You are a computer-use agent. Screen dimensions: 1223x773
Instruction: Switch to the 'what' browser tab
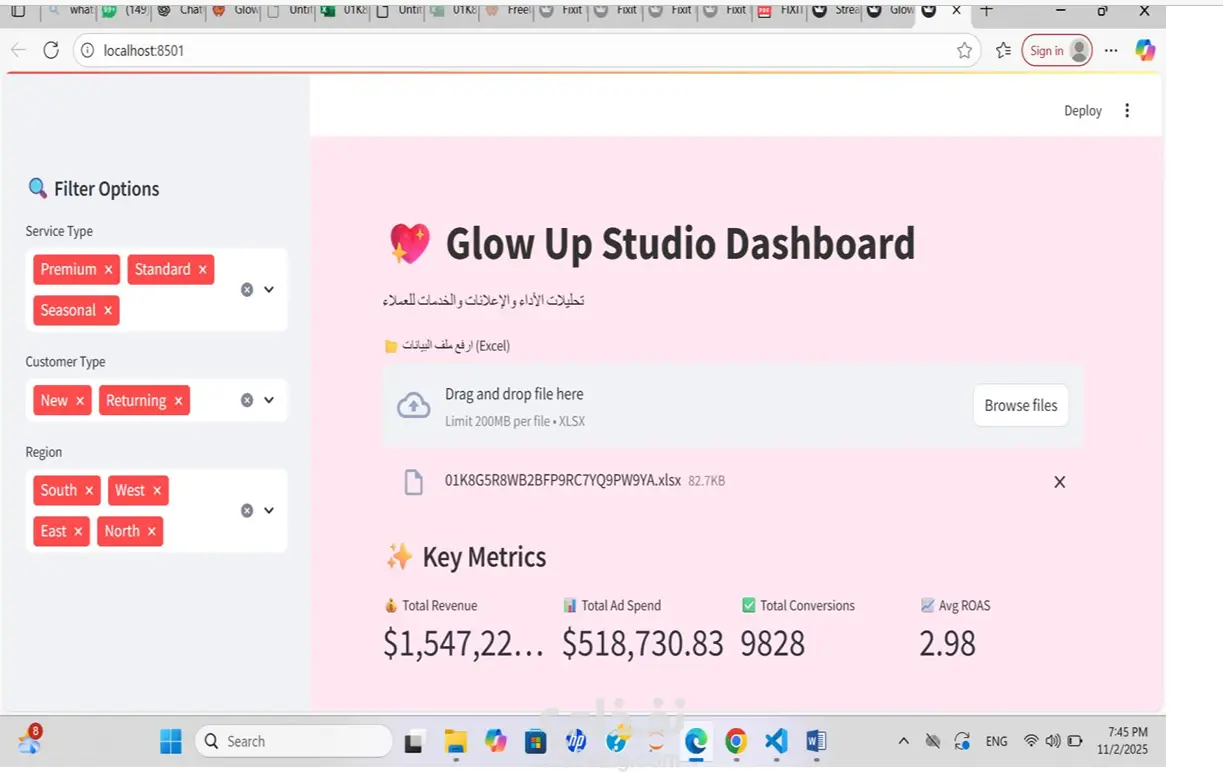click(x=70, y=10)
